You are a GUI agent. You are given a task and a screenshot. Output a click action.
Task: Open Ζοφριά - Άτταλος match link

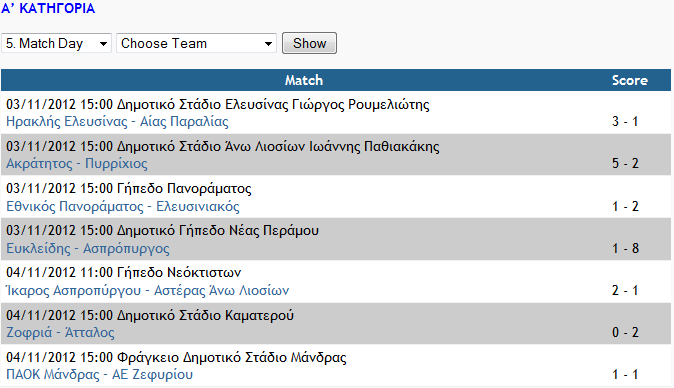click(x=60, y=333)
